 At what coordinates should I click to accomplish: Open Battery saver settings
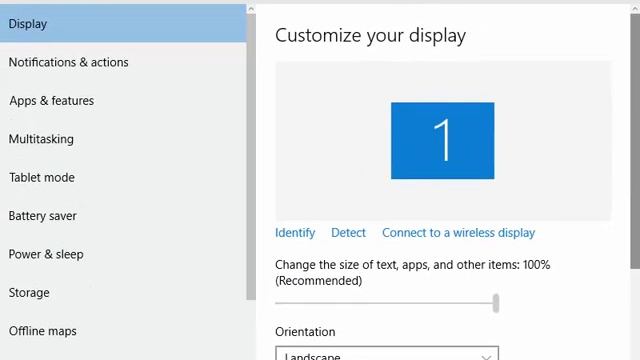(123, 216)
